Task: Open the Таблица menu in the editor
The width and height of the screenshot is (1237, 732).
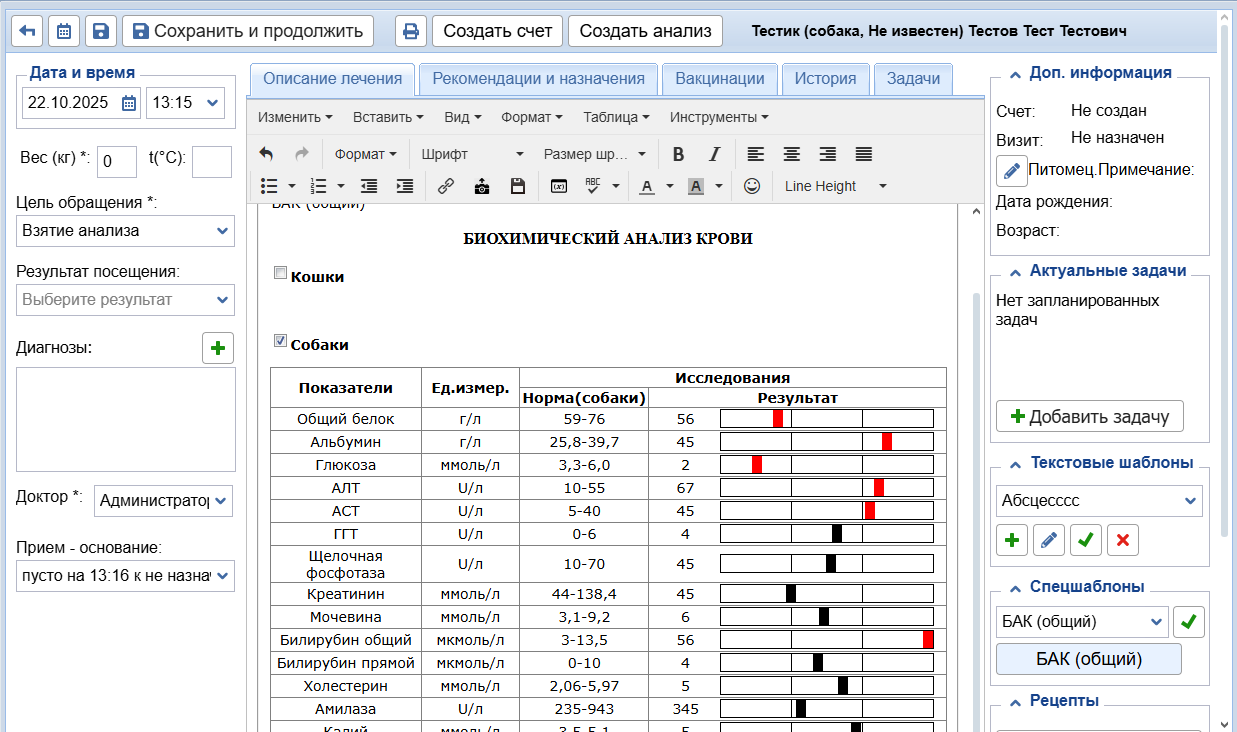Action: point(616,117)
